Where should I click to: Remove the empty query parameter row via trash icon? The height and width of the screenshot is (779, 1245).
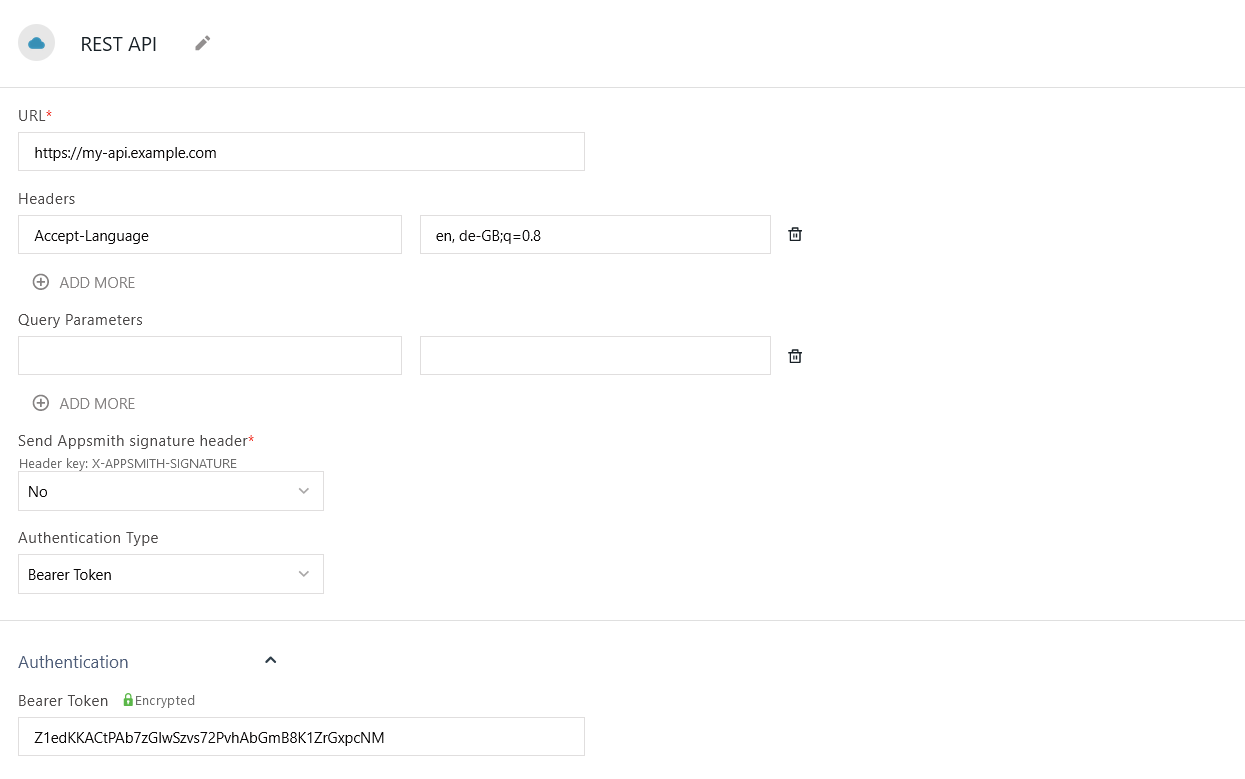[x=794, y=355]
